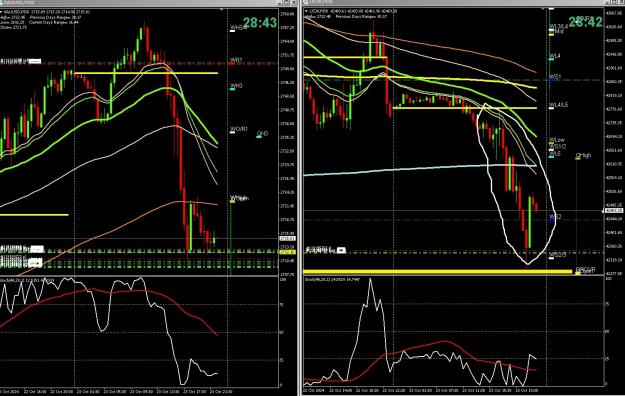Click current price label on right price axis
The width and height of the screenshot is (625, 396).
[x=614, y=210]
